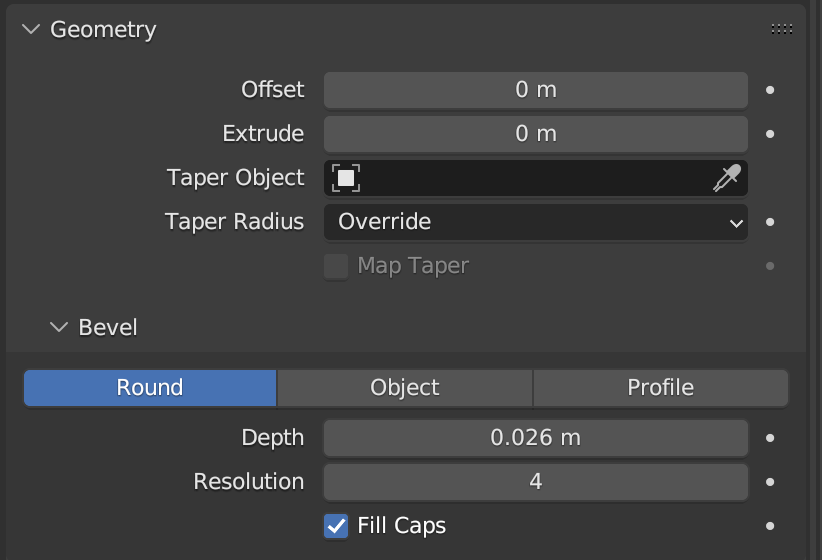822x560 pixels.
Task: Click the Depth 0.026 m value field
Action: pos(536,438)
